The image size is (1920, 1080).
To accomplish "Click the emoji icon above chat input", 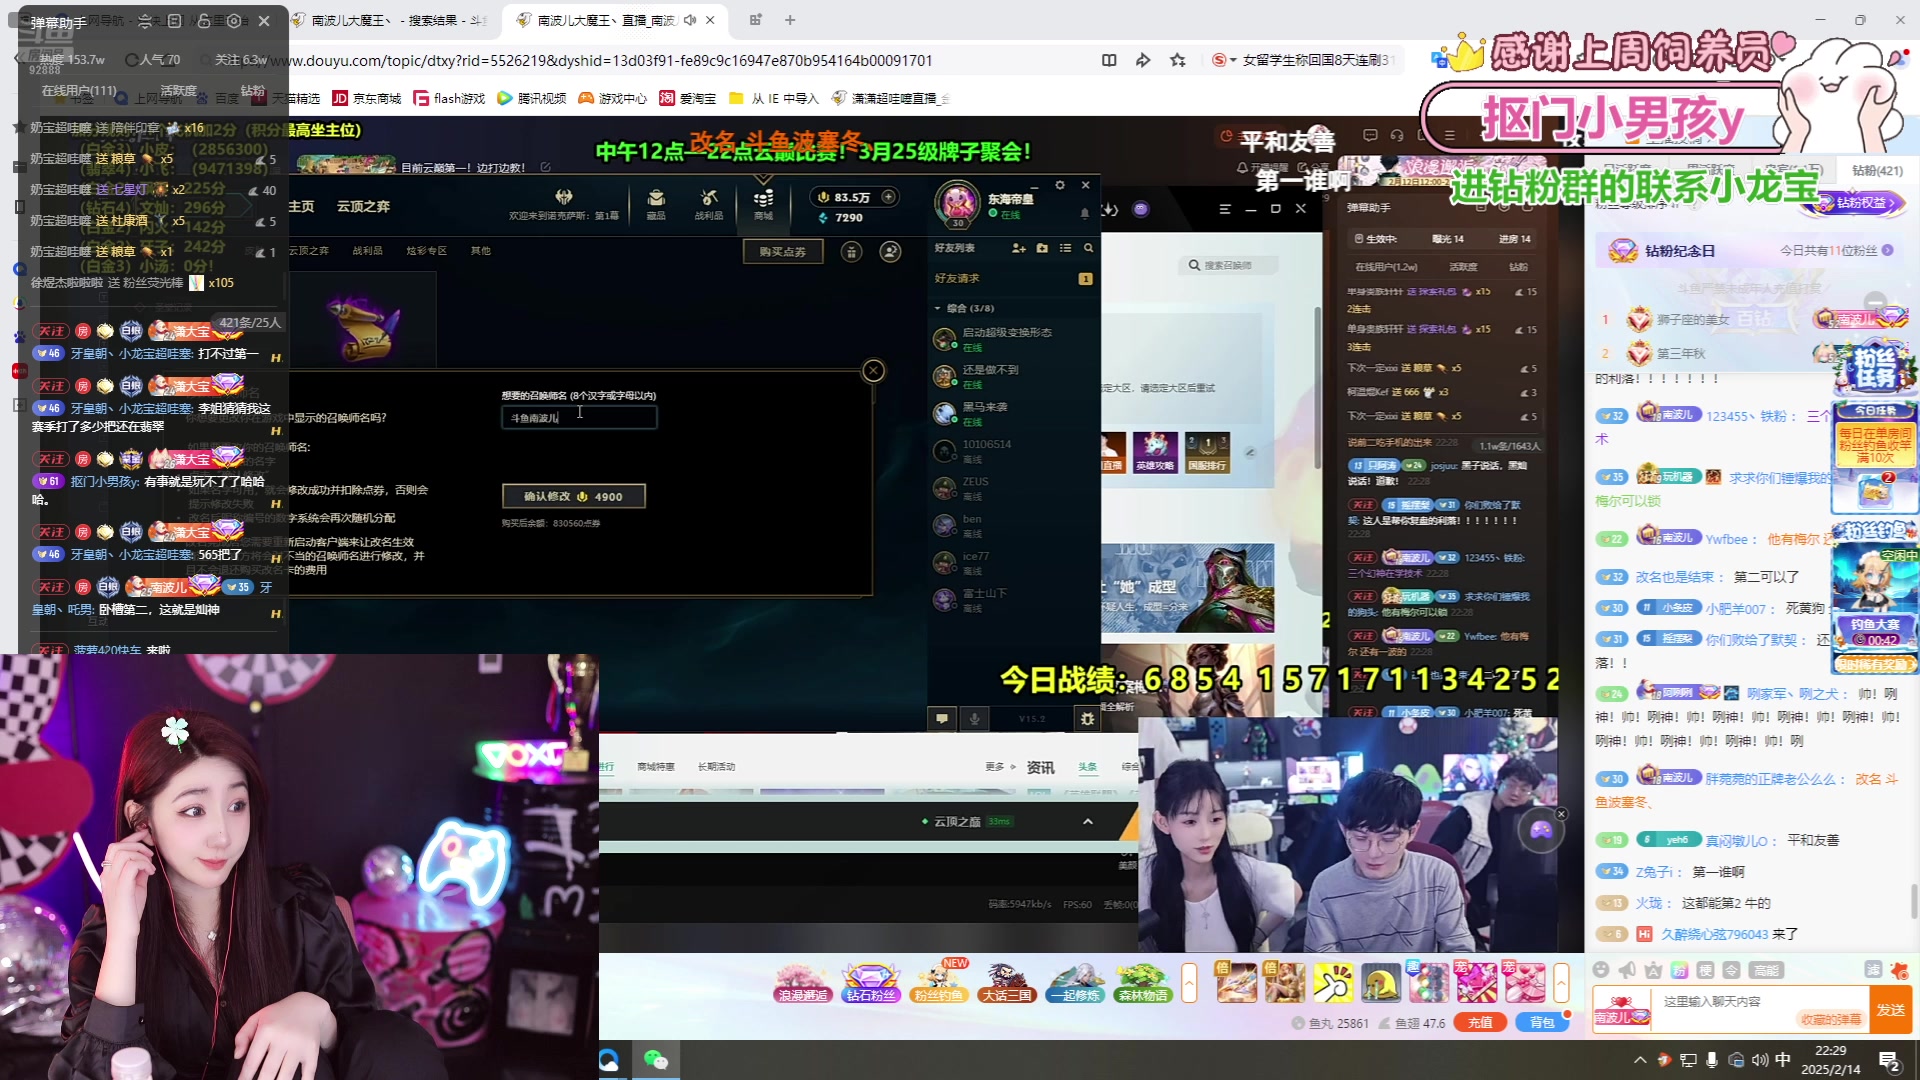I will [x=1601, y=970].
